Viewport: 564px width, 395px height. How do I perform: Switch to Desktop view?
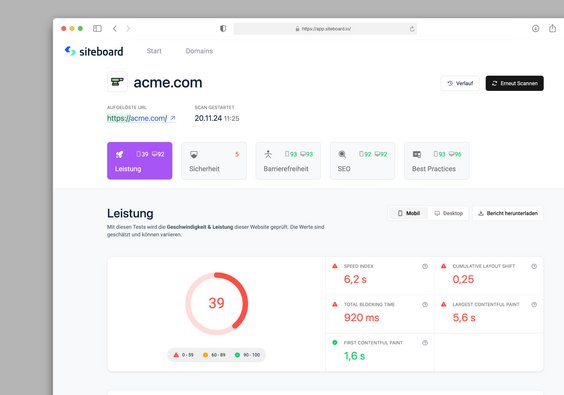pos(449,213)
